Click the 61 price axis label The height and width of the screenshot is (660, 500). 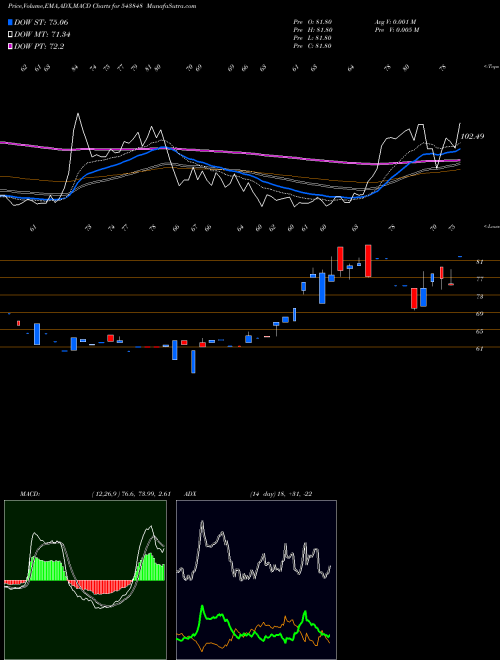479,349
